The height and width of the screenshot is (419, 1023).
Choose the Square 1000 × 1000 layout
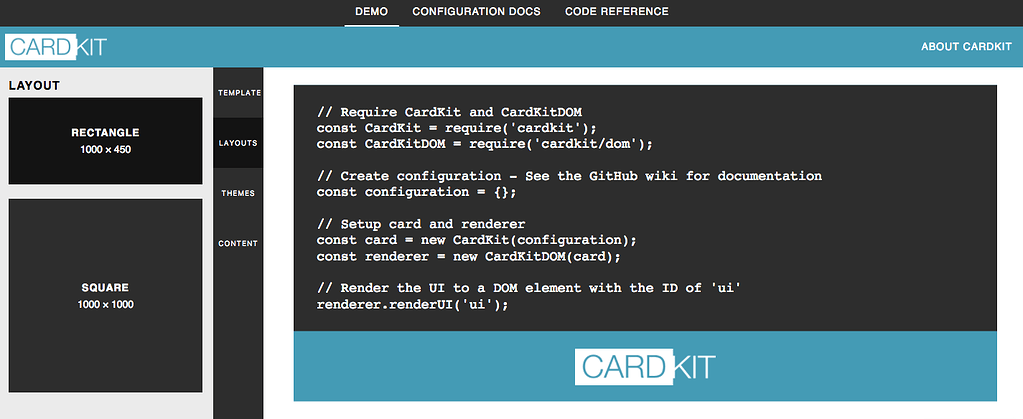105,295
